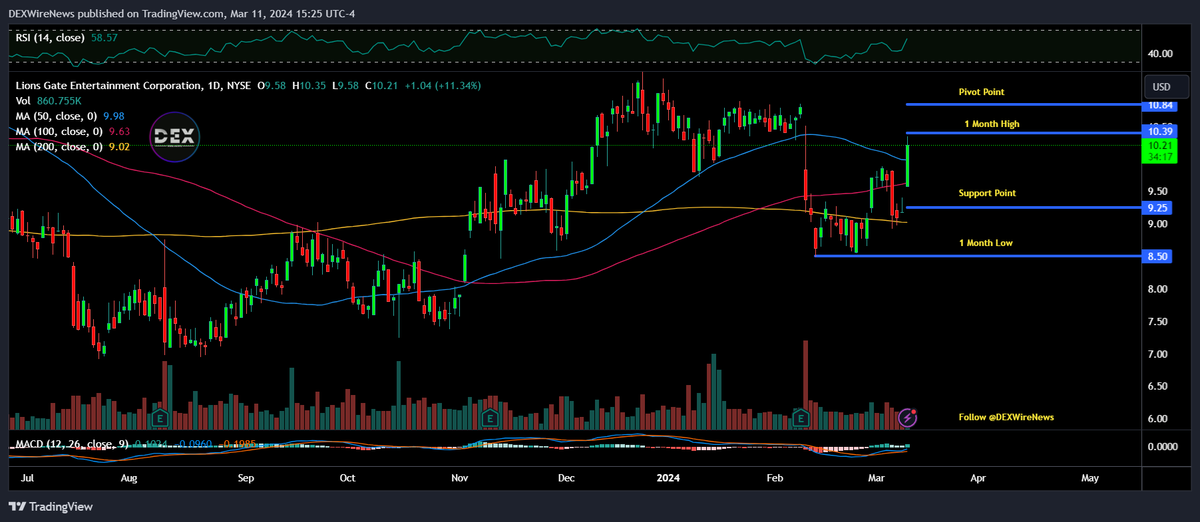This screenshot has width=1200, height=522.
Task: Click the 7.00 price scale value
Action: click(1159, 354)
